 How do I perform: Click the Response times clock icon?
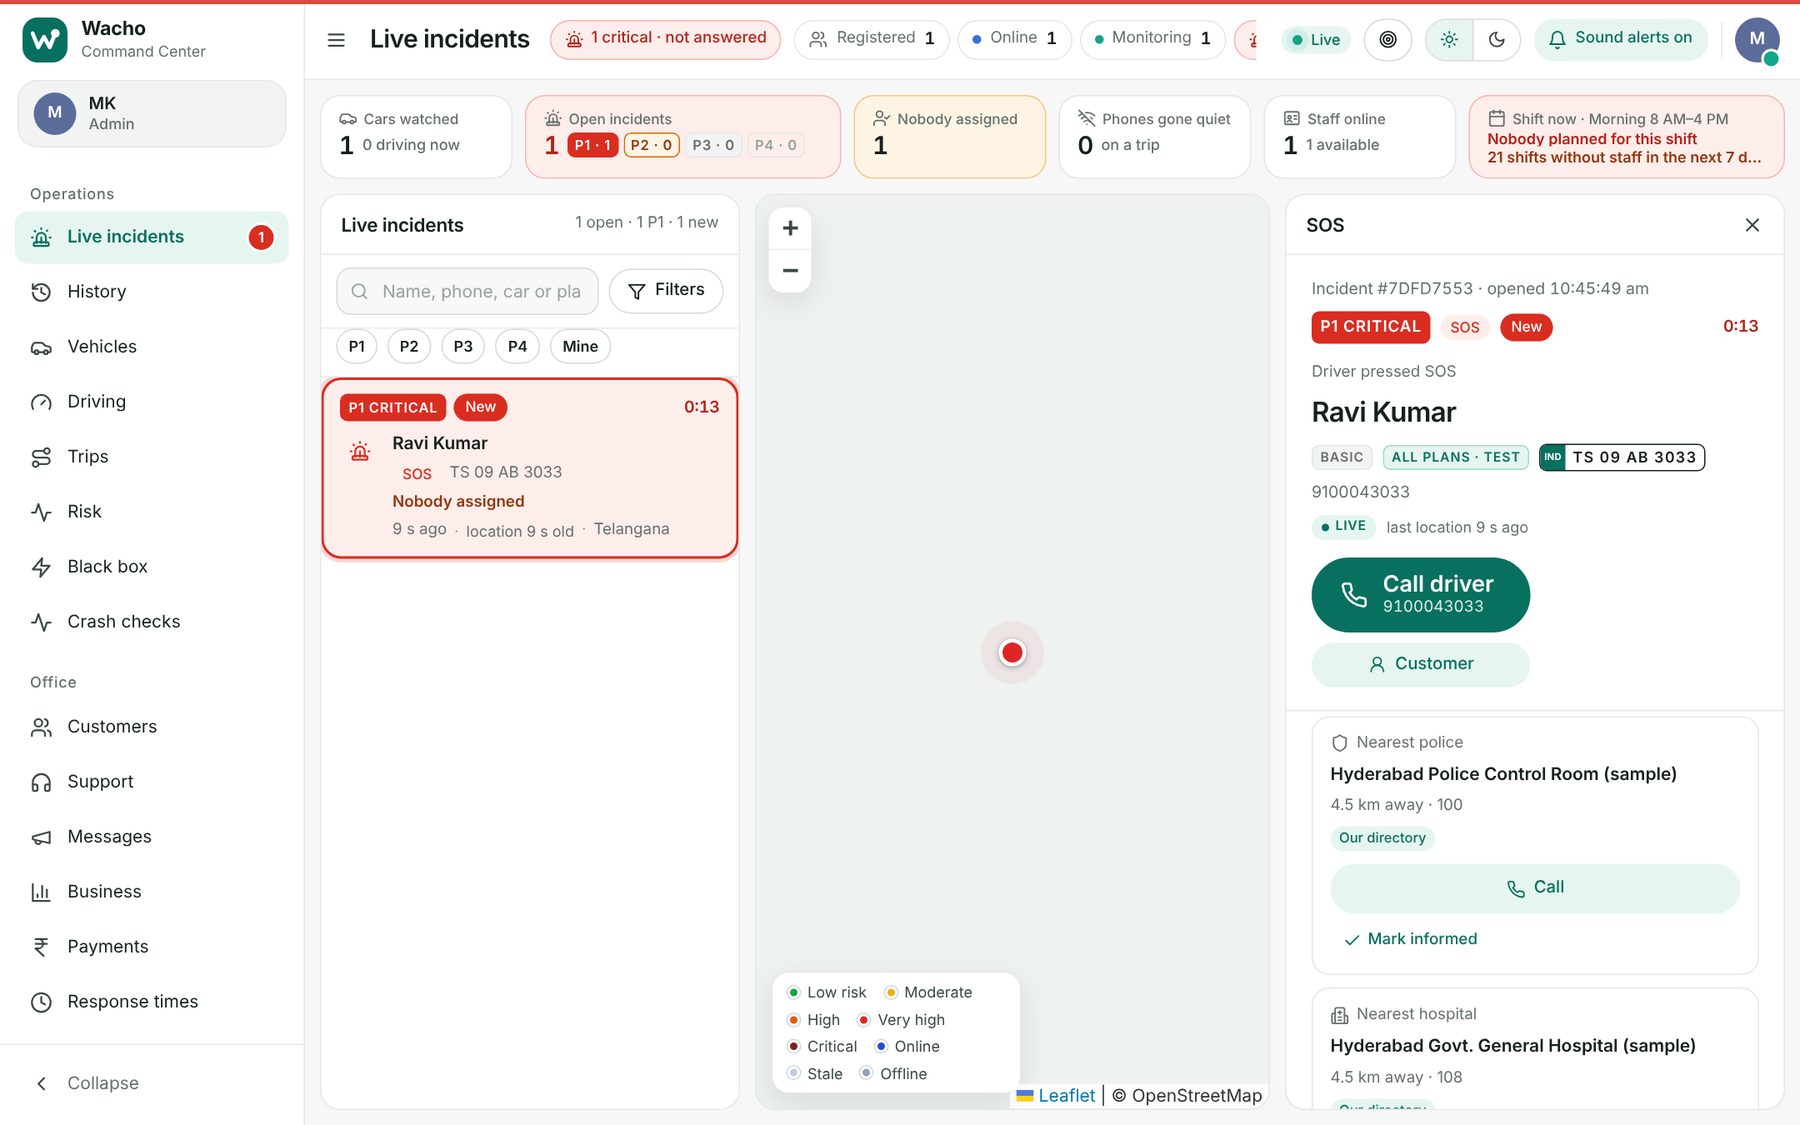coord(41,1002)
